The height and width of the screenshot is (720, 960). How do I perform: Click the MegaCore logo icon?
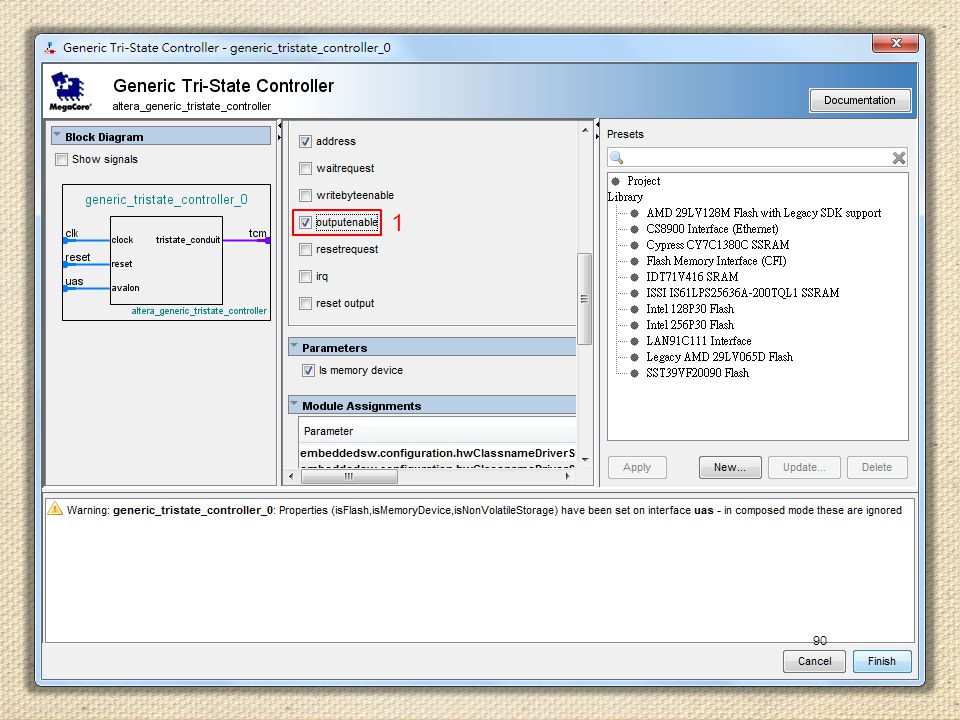(x=70, y=91)
